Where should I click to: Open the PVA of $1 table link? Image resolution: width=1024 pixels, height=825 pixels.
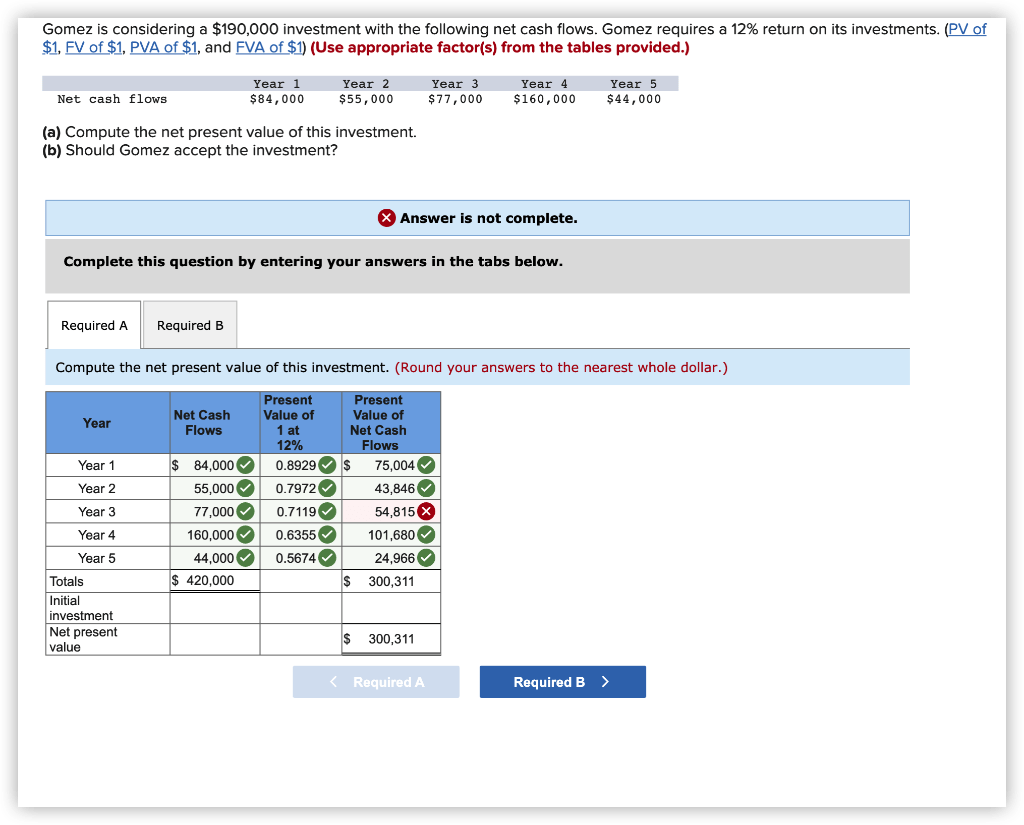tap(163, 48)
